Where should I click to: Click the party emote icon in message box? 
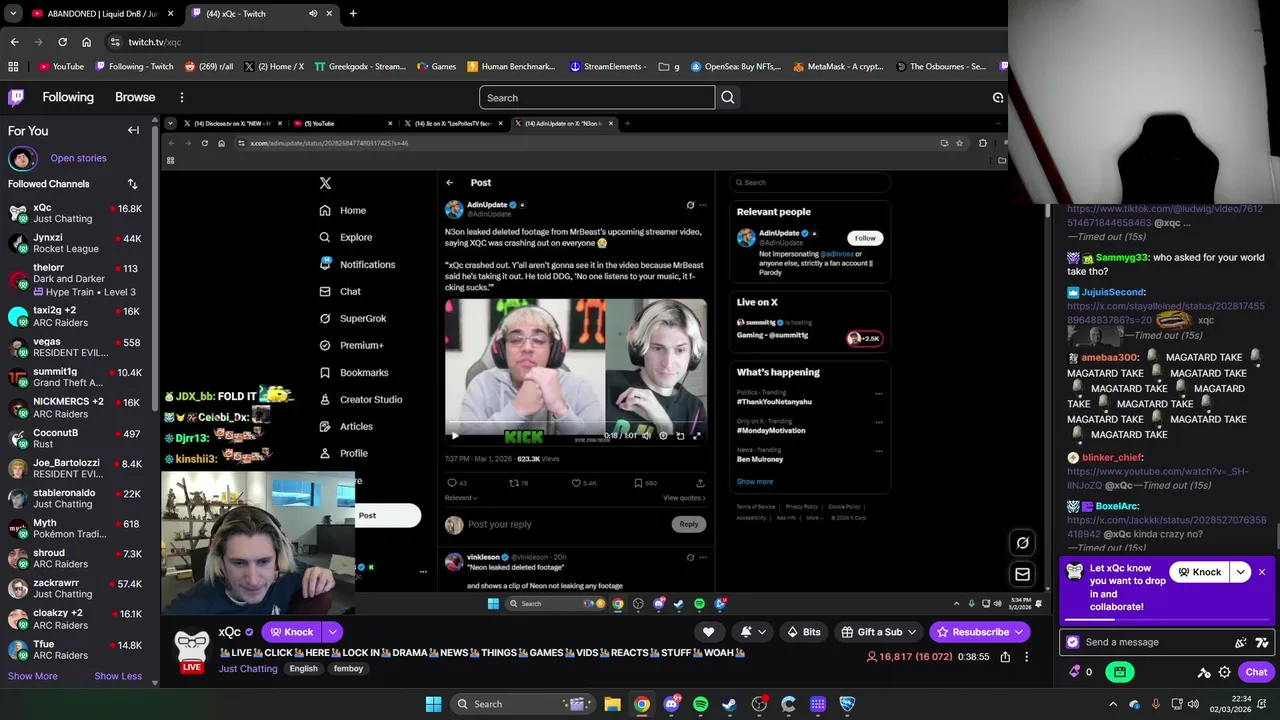tap(1241, 642)
